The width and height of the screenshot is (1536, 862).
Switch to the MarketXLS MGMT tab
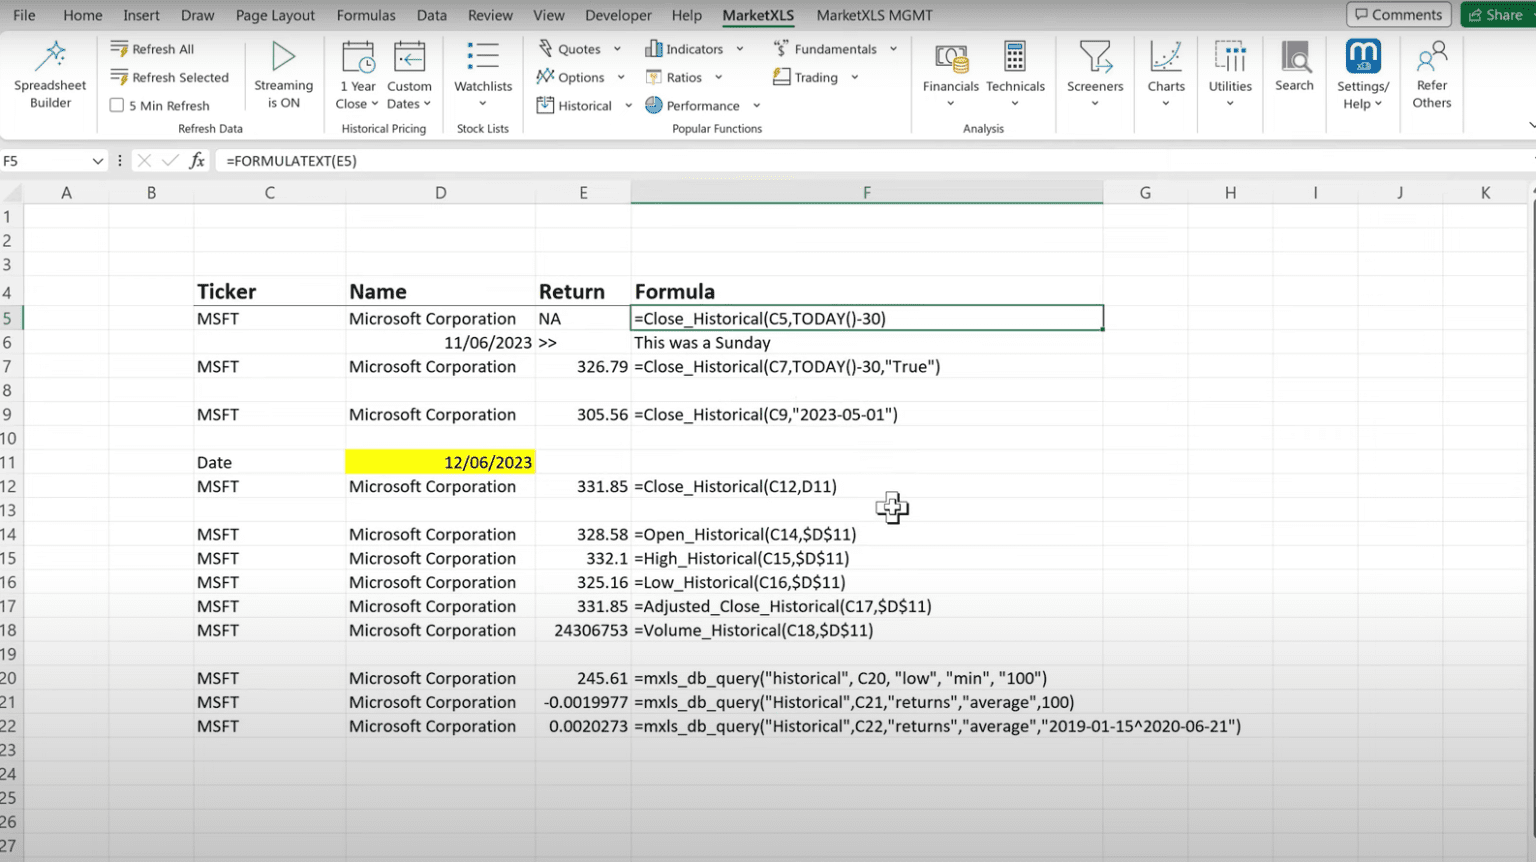coord(874,15)
